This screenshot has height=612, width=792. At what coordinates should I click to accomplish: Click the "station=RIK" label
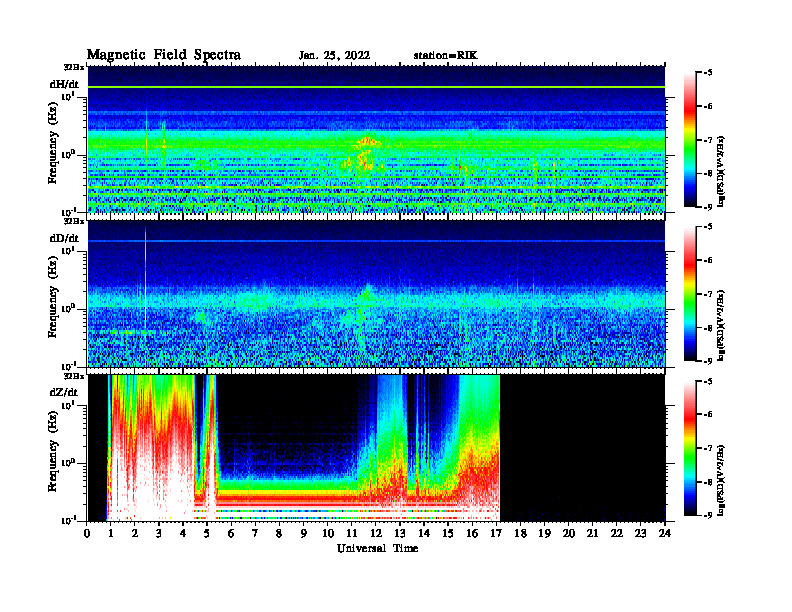445,56
